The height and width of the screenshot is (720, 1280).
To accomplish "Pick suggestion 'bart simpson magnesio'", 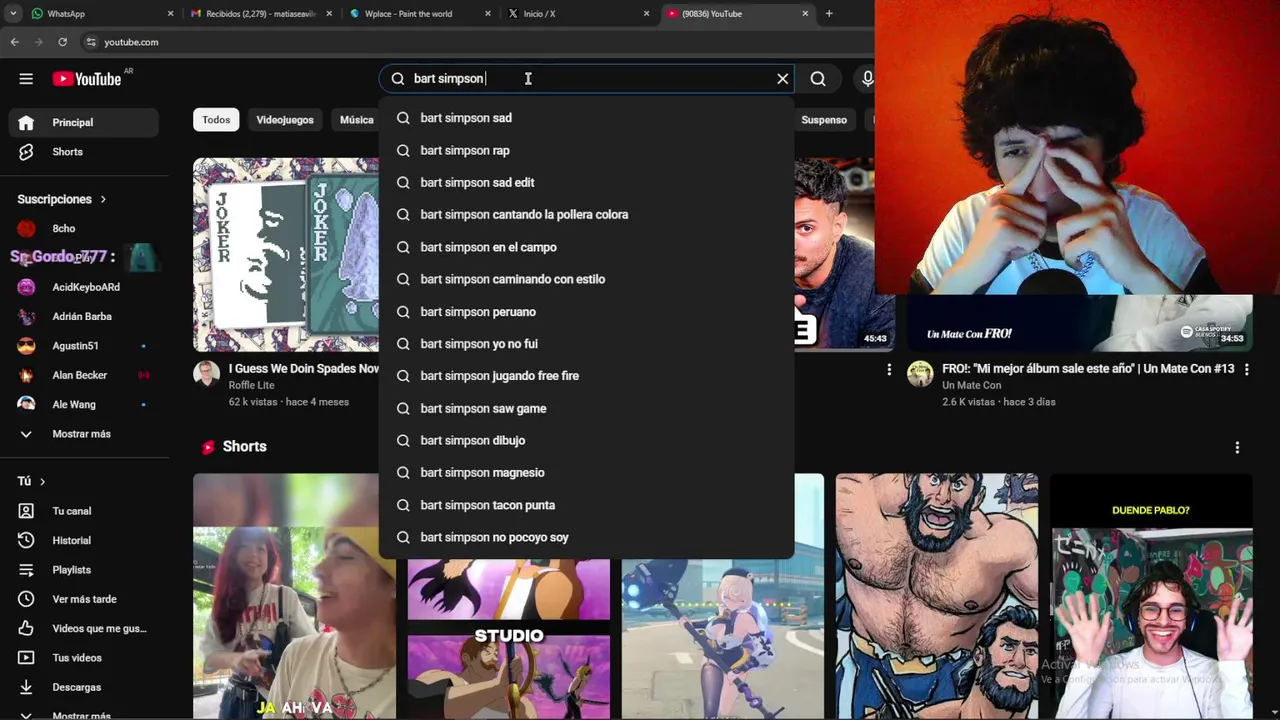I will click(586, 472).
